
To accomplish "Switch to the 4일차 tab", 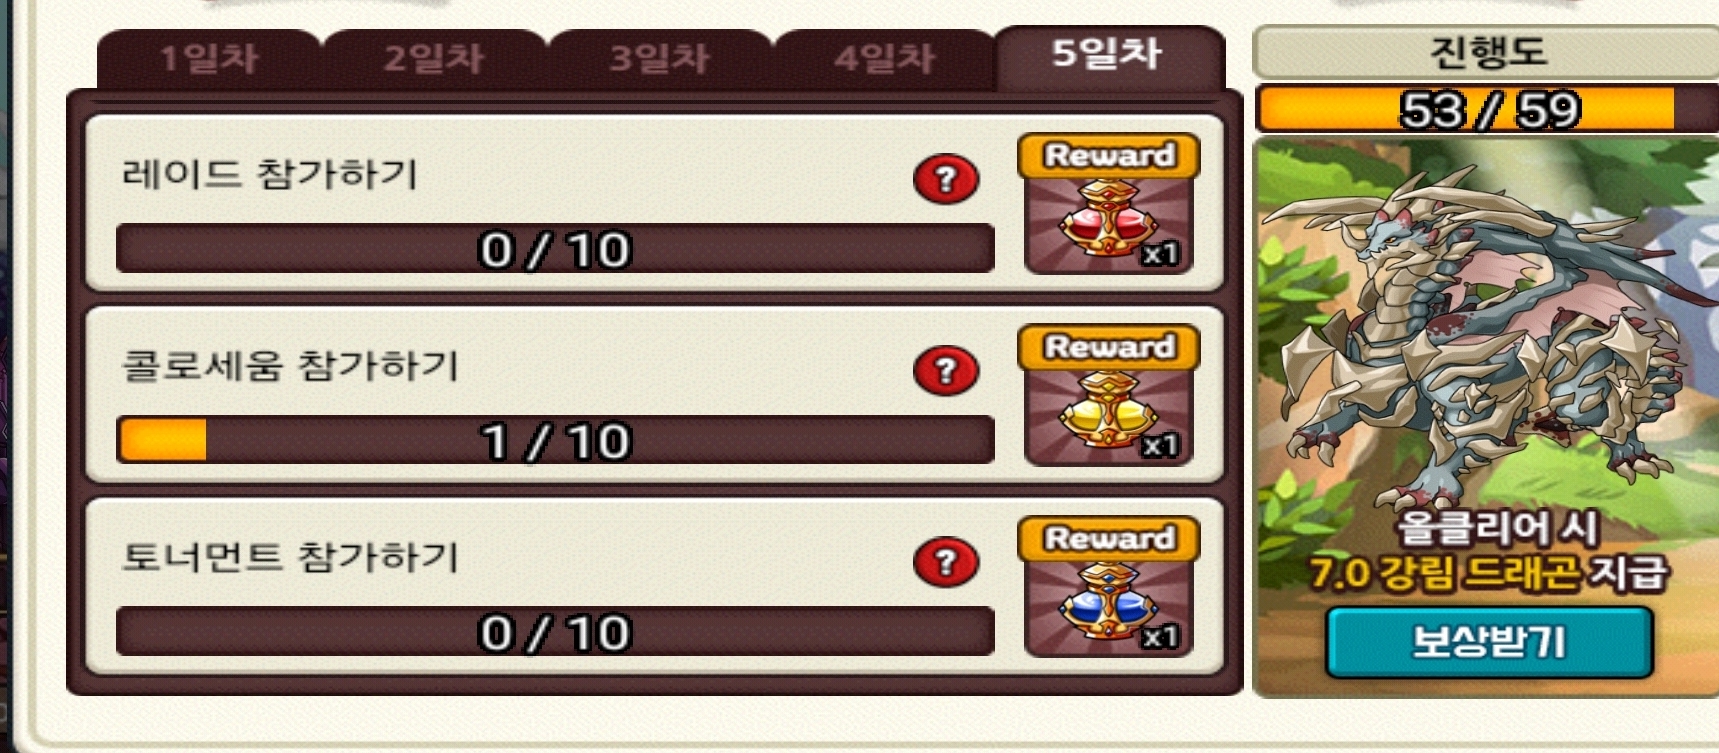I will 884,59.
